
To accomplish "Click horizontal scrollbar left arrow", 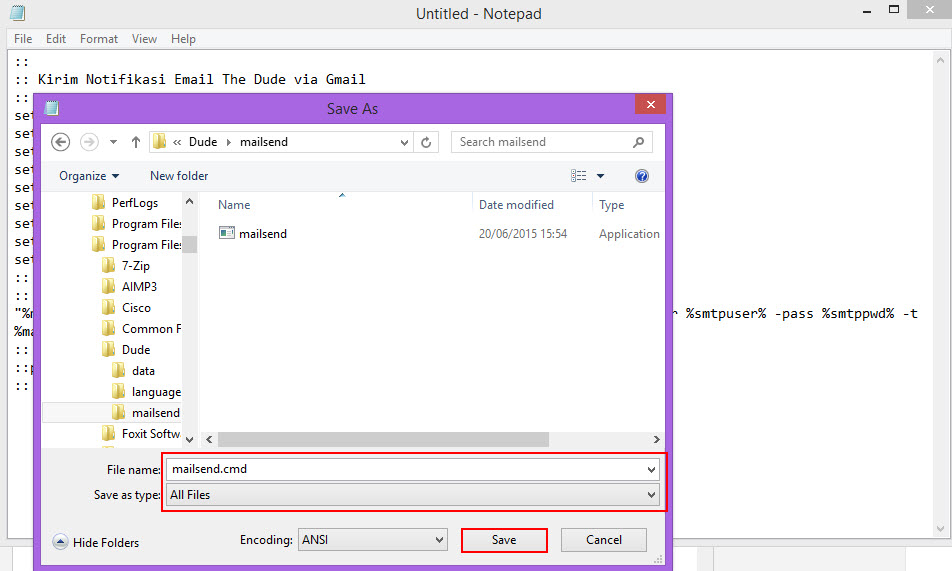I will coord(209,439).
